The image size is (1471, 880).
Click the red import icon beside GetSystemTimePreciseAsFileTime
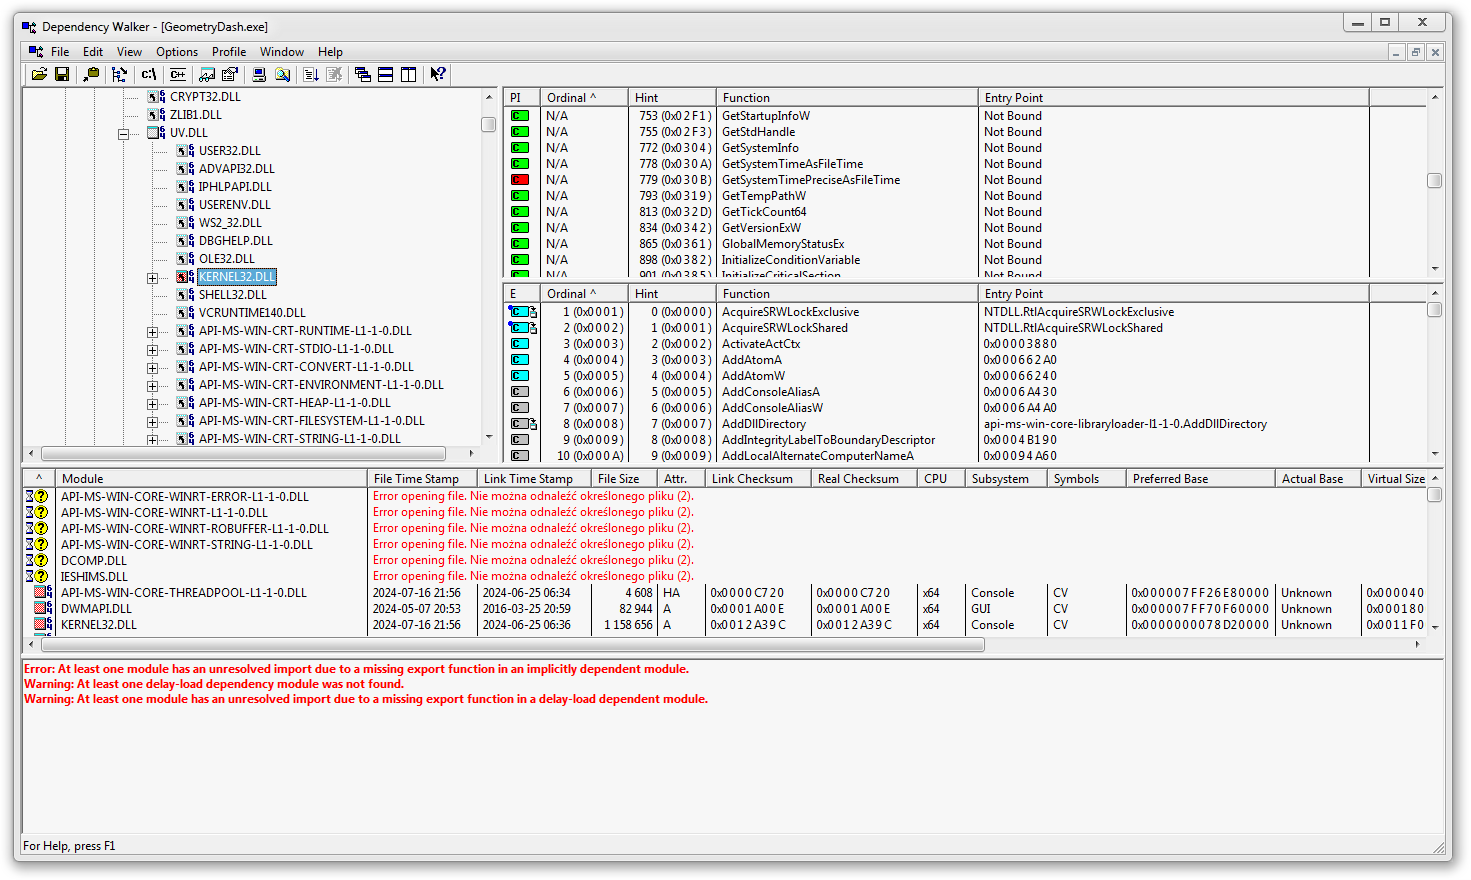click(x=520, y=180)
